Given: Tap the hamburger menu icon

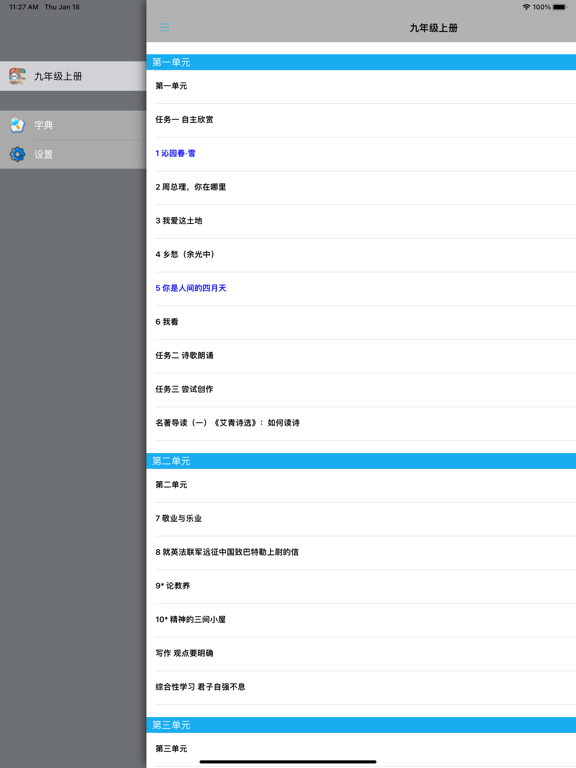Looking at the screenshot, I should click(165, 27).
